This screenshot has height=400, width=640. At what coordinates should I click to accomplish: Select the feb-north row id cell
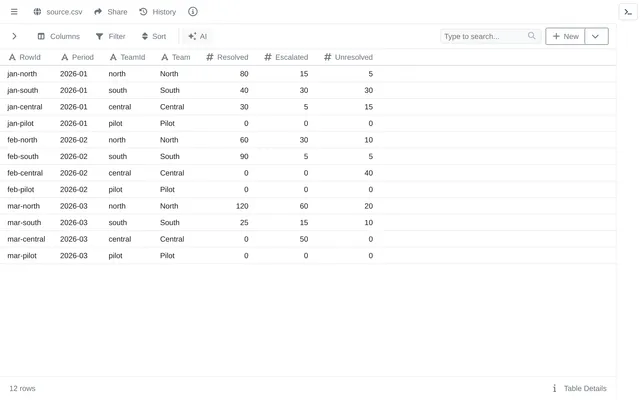click(22, 140)
